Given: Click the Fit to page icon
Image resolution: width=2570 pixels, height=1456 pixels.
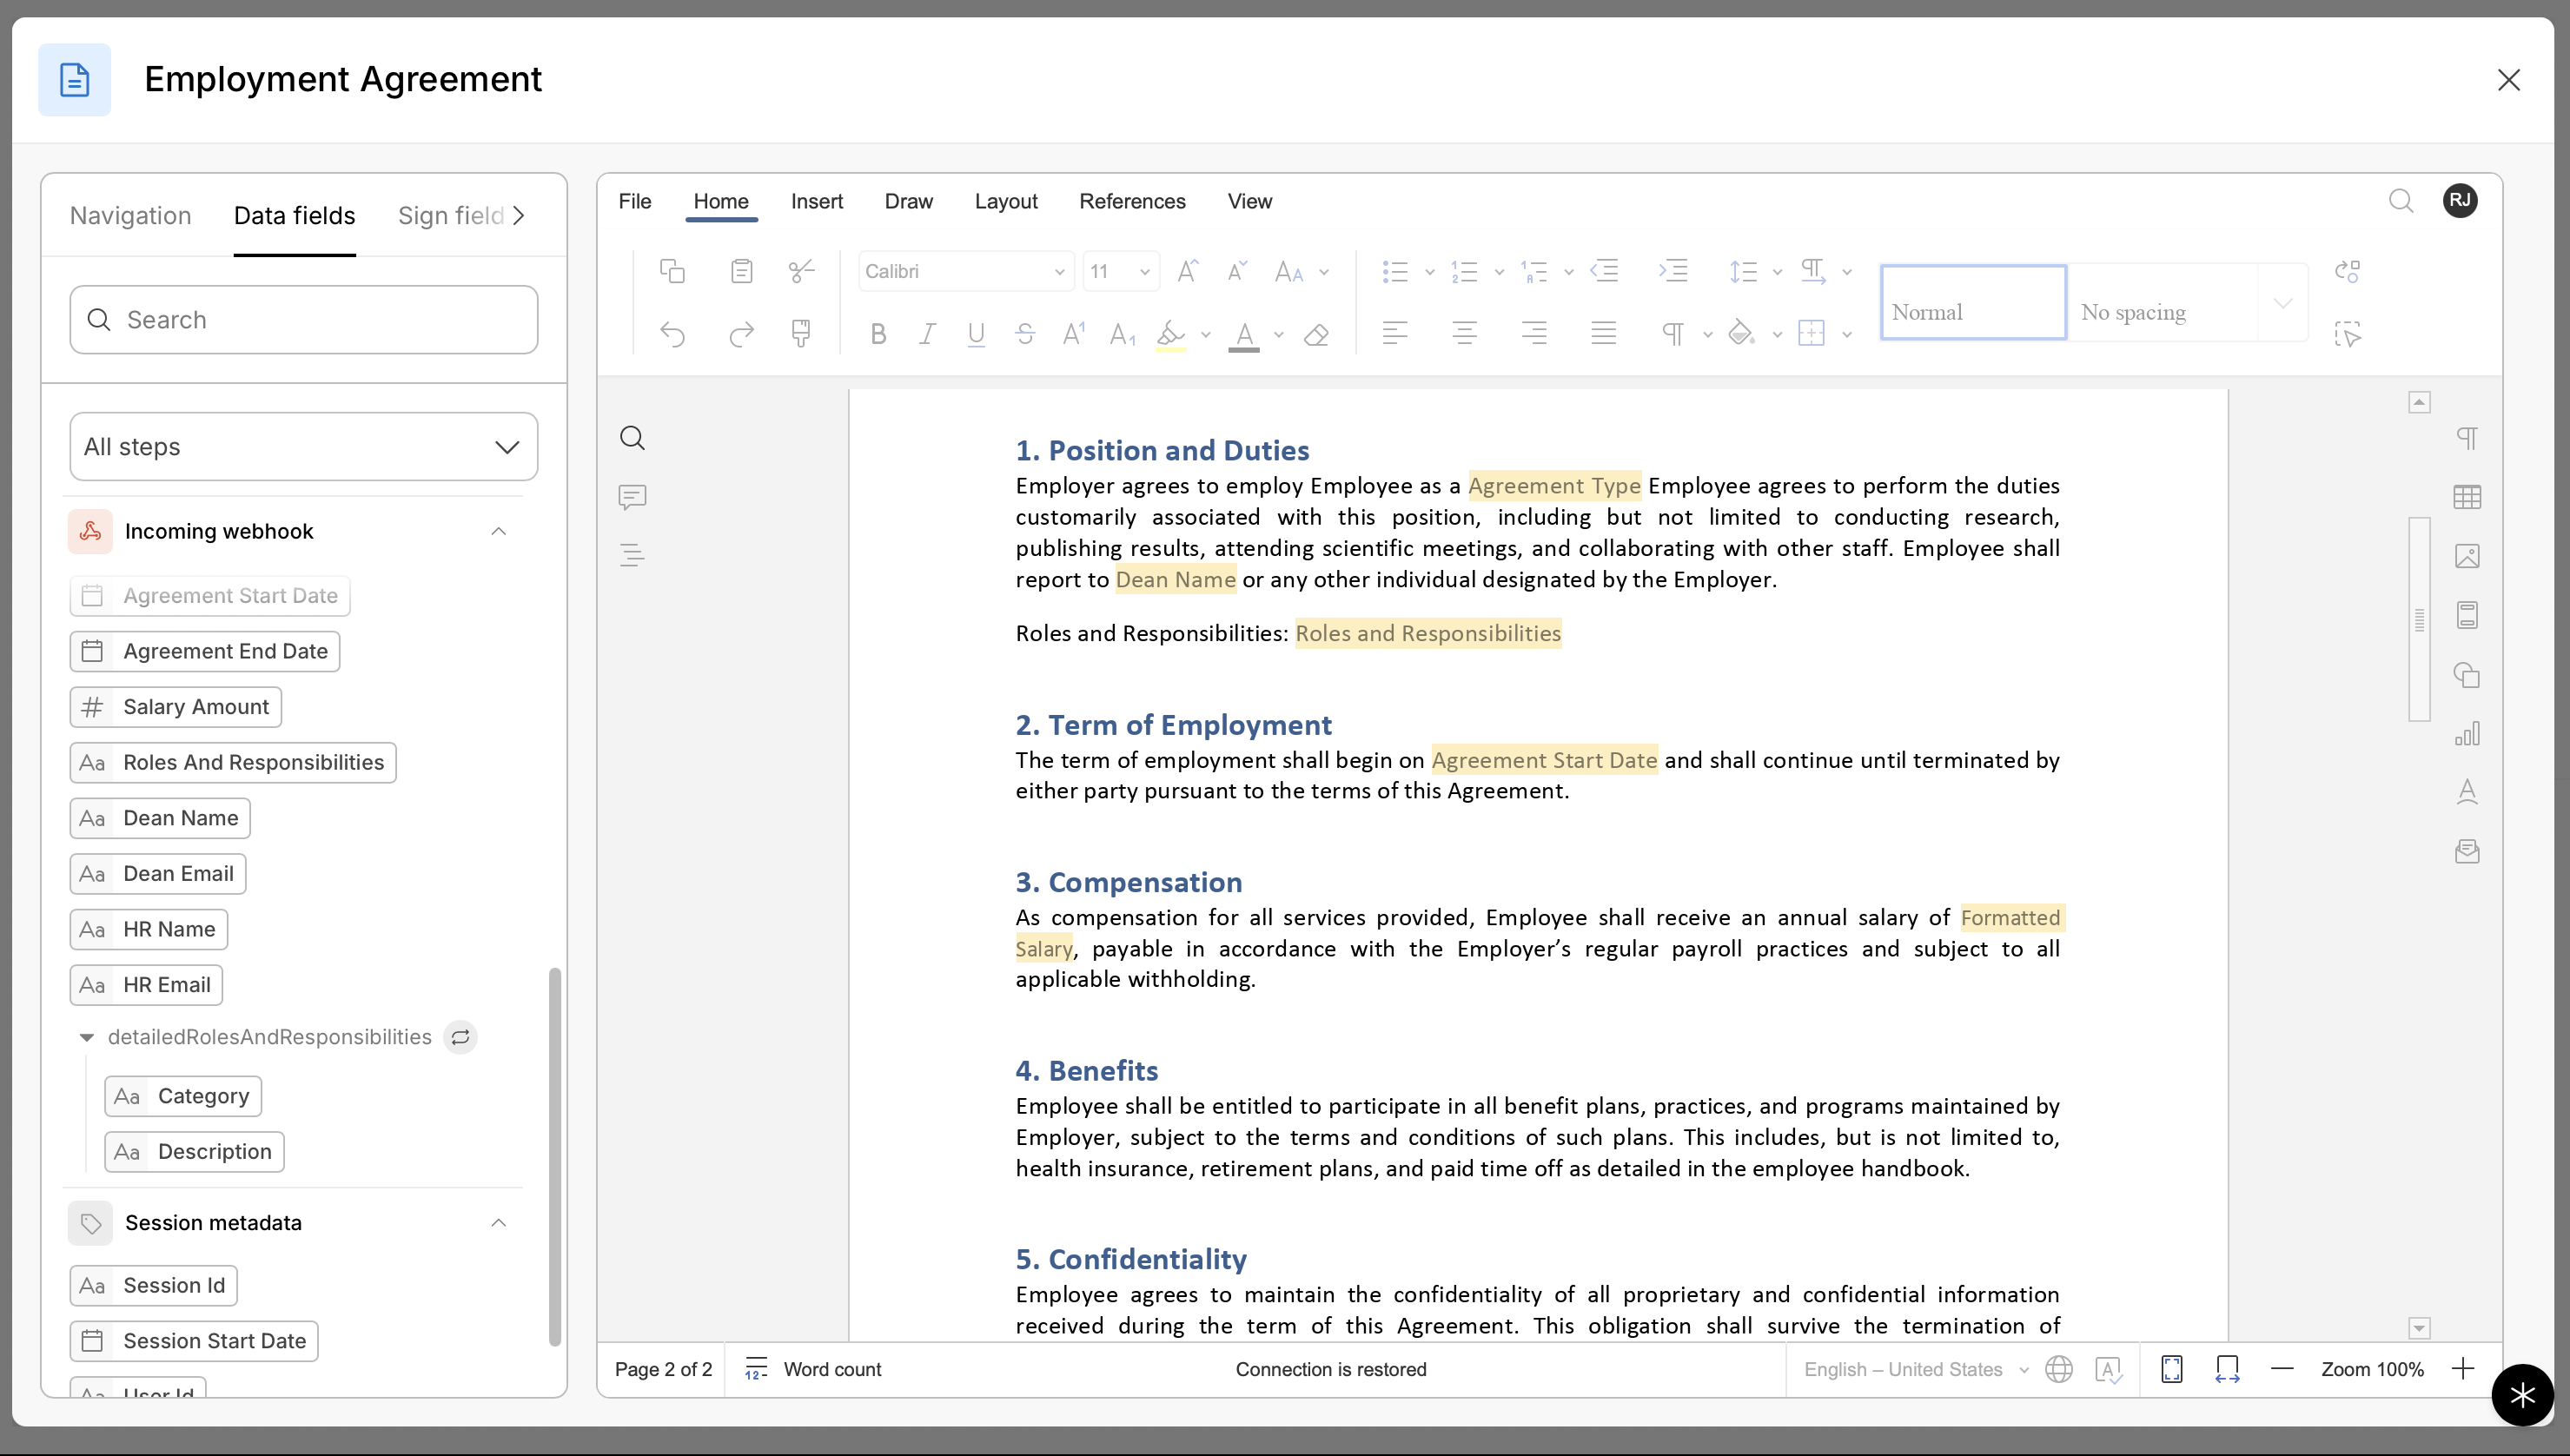Looking at the screenshot, I should click(x=2171, y=1369).
